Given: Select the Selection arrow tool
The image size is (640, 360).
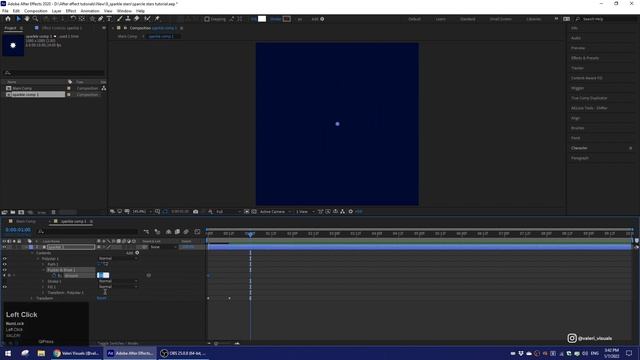Looking at the screenshot, I should point(18,19).
